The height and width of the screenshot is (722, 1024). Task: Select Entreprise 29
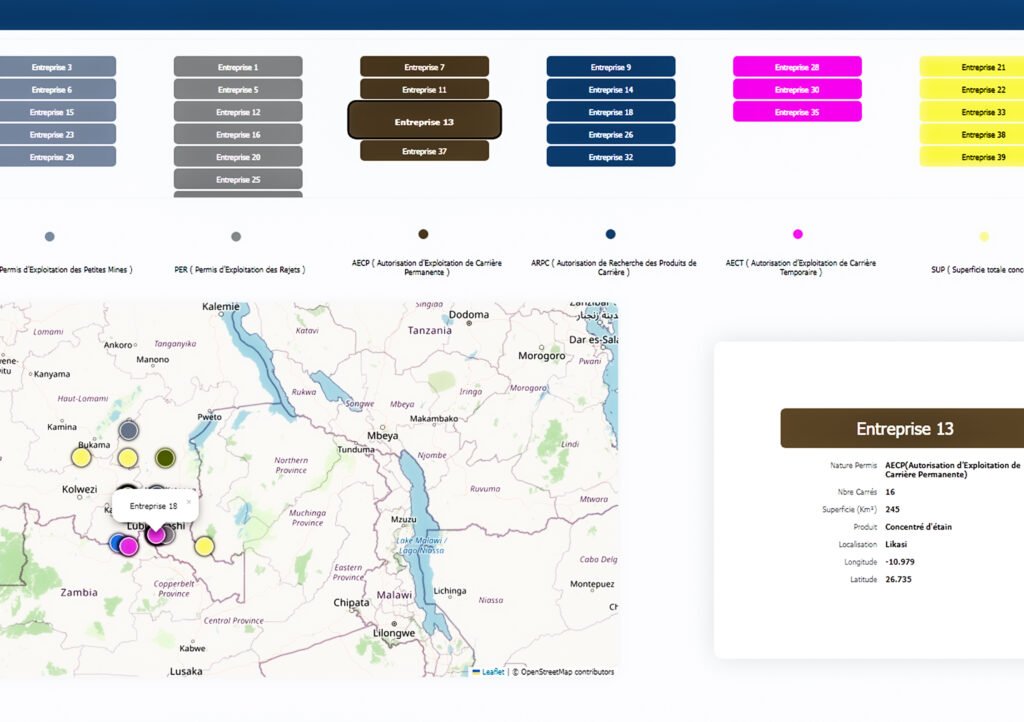click(x=57, y=157)
